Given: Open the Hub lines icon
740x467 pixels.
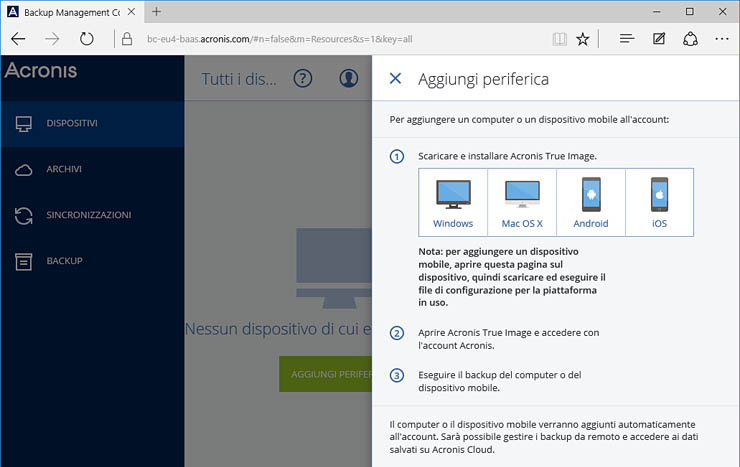Looking at the screenshot, I should pyautogui.click(x=627, y=39).
